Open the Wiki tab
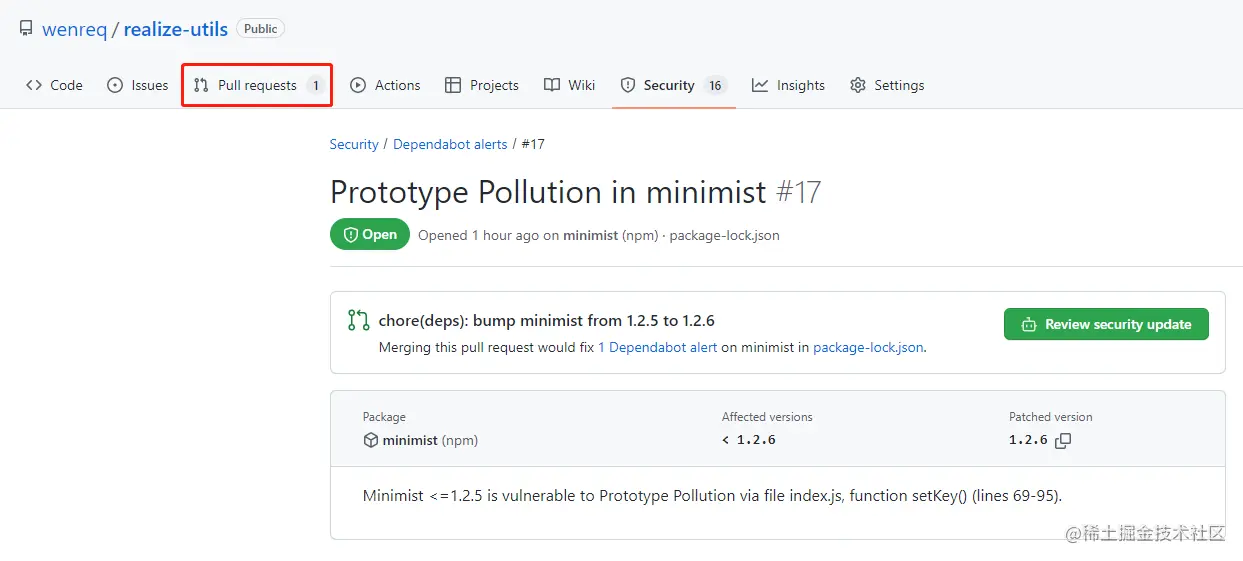1243x561 pixels. (570, 85)
